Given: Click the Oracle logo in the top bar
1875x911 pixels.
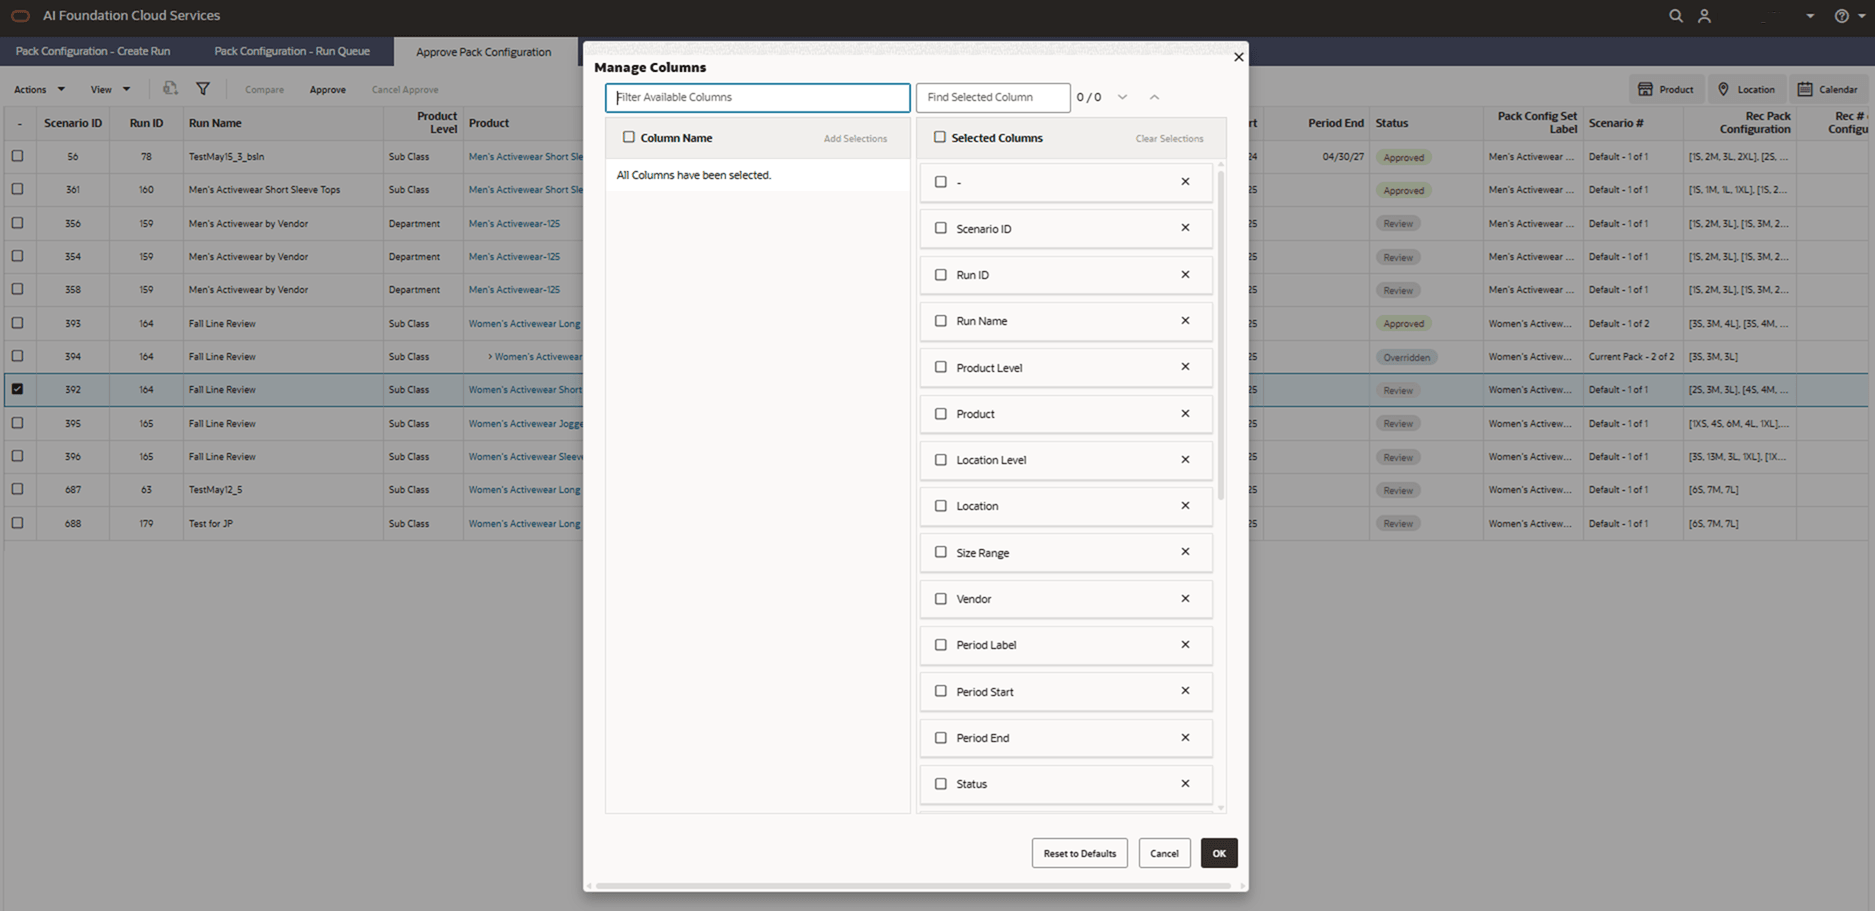Looking at the screenshot, I should tap(19, 15).
